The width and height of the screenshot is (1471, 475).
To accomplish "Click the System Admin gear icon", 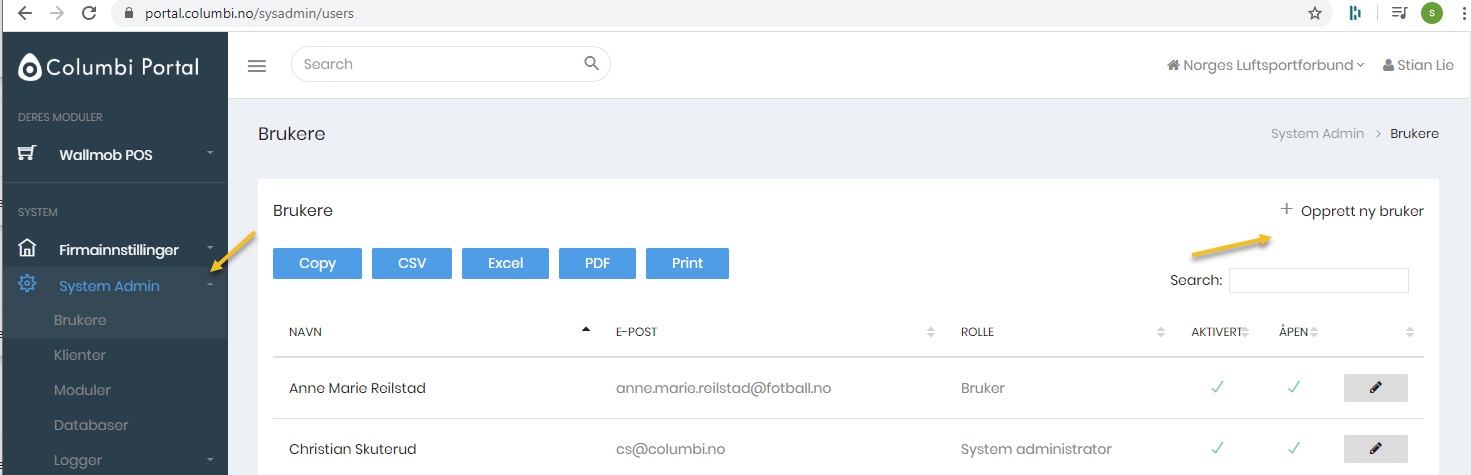I will pyautogui.click(x=28, y=285).
